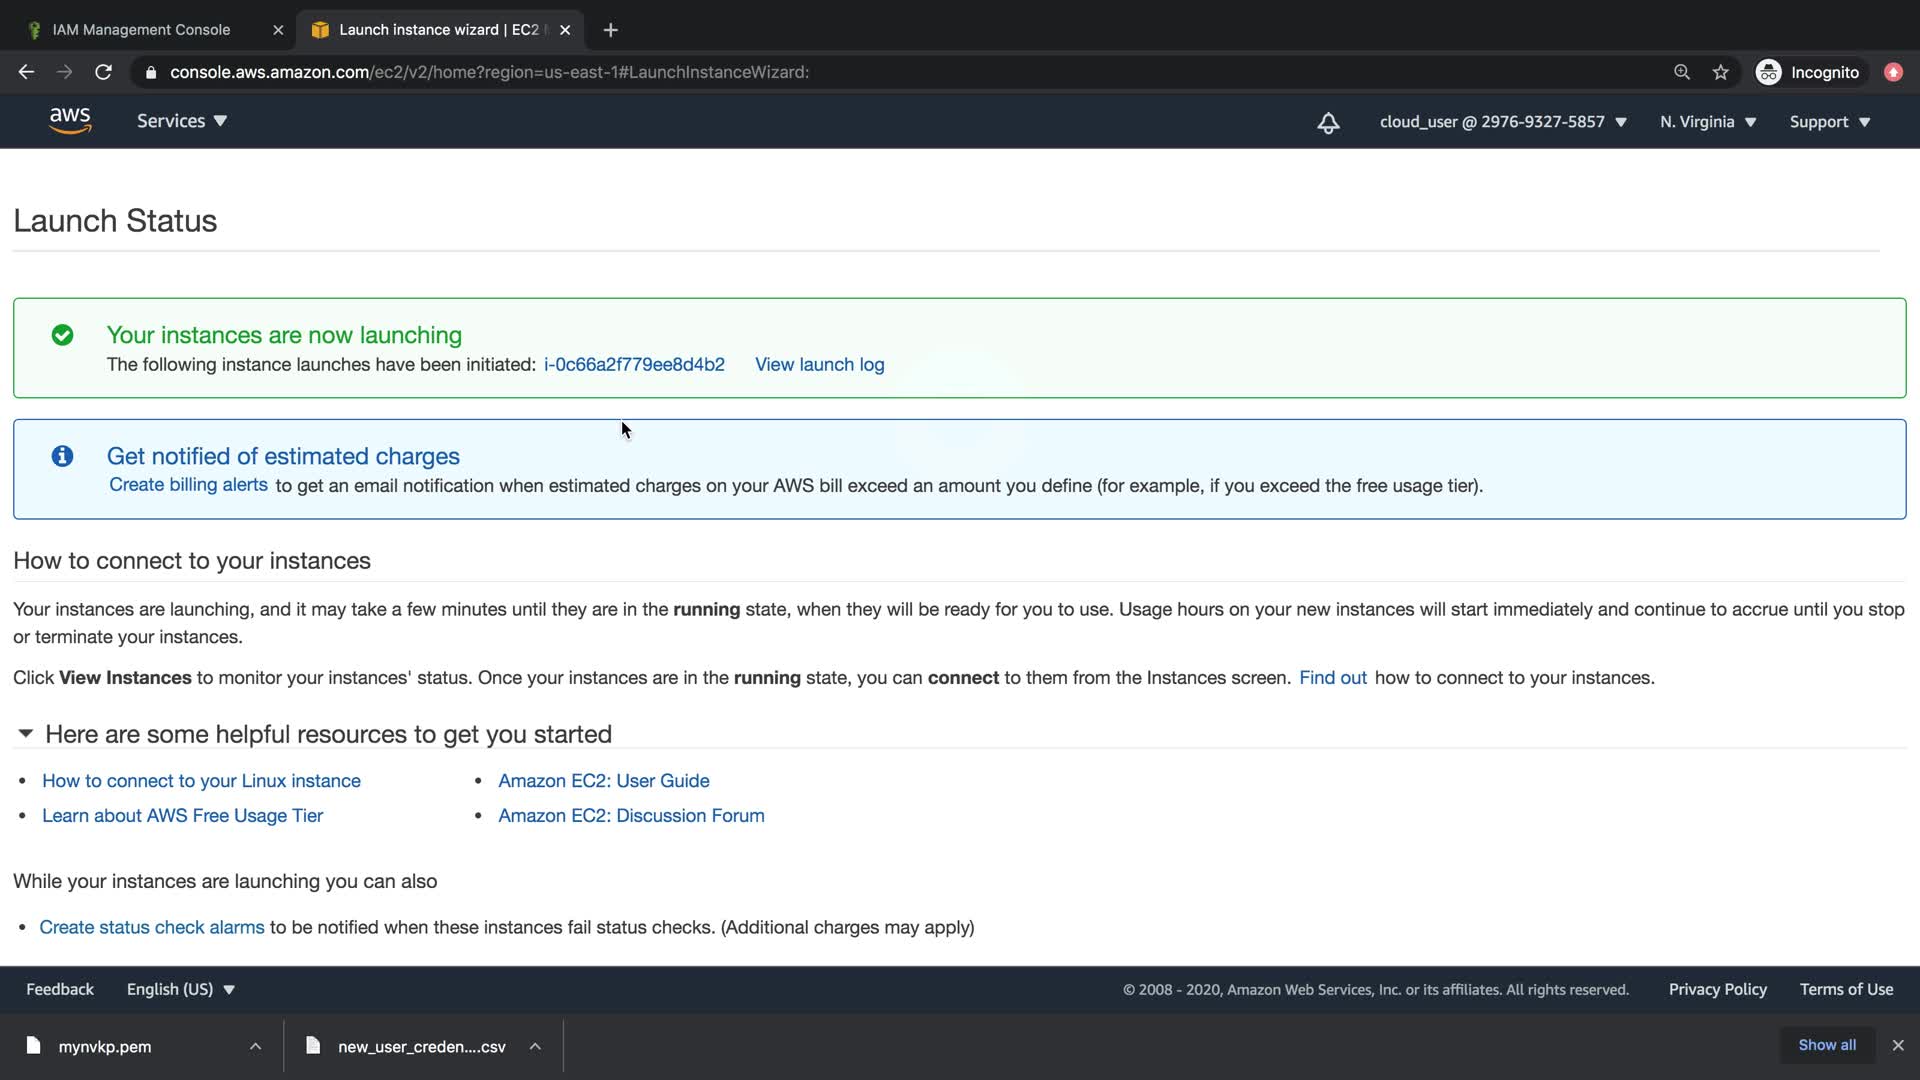Open a new browser tab with plus icon
1920x1080 pixels.
(611, 30)
